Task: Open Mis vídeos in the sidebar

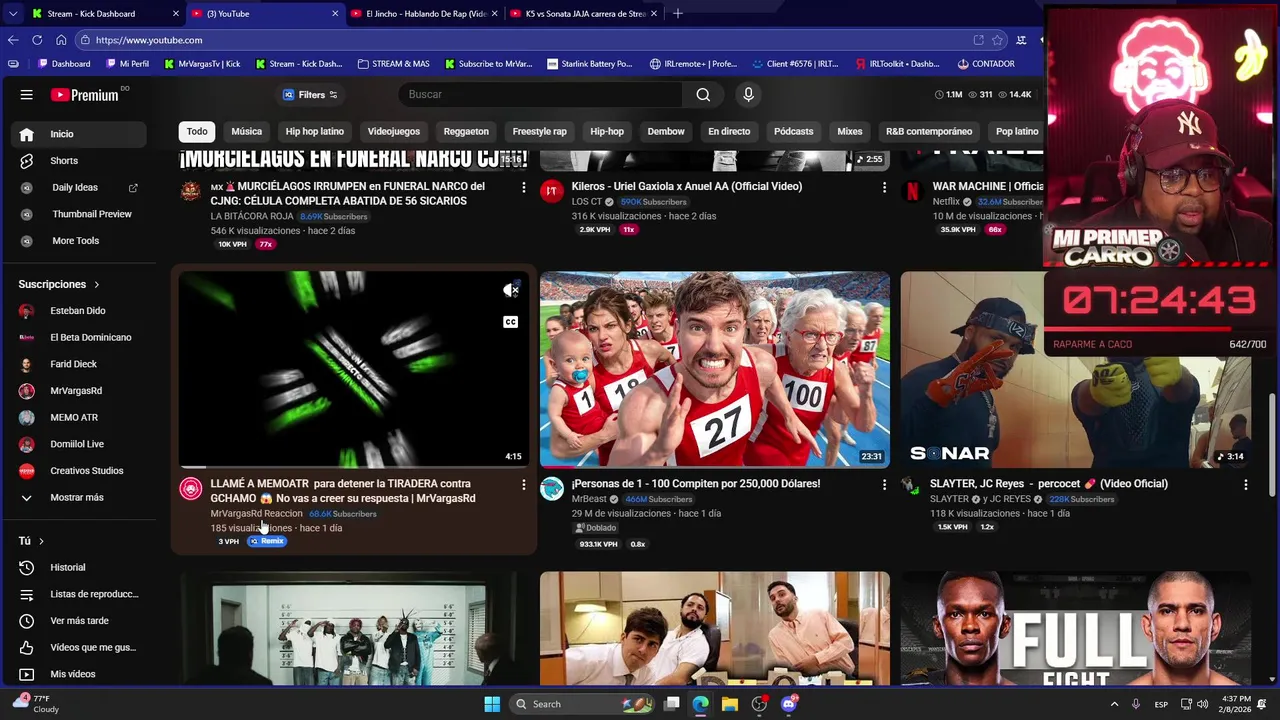Action: point(80,674)
